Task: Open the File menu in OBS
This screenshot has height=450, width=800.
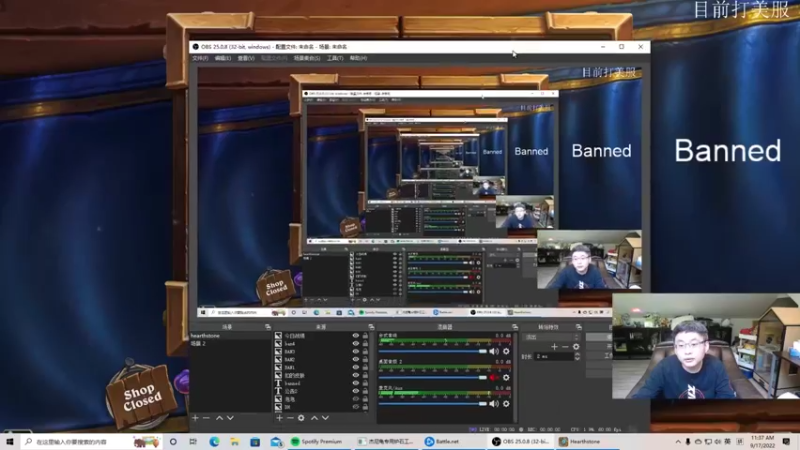Action: 199,58
